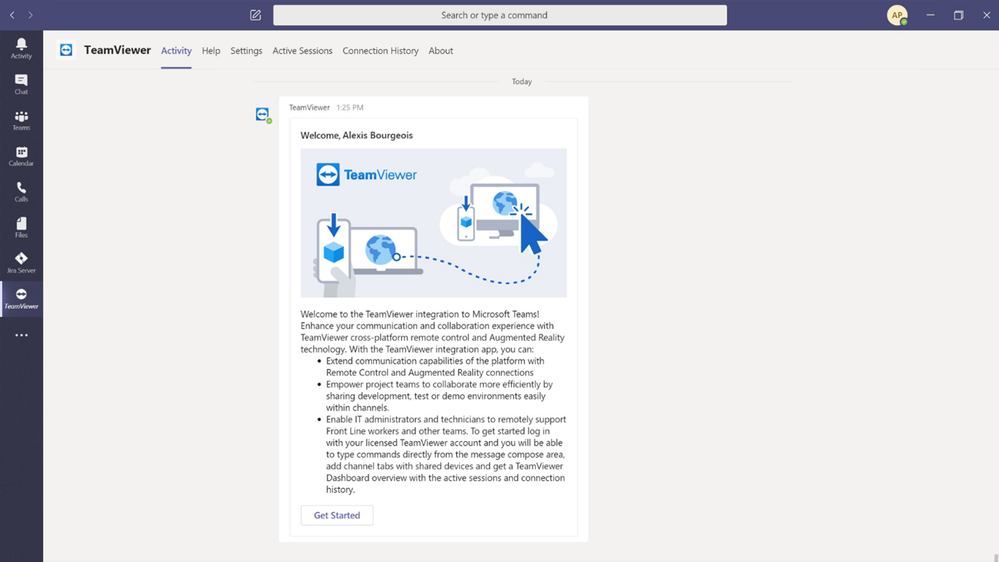
Task: Restore down the Teams window
Action: 958,15
